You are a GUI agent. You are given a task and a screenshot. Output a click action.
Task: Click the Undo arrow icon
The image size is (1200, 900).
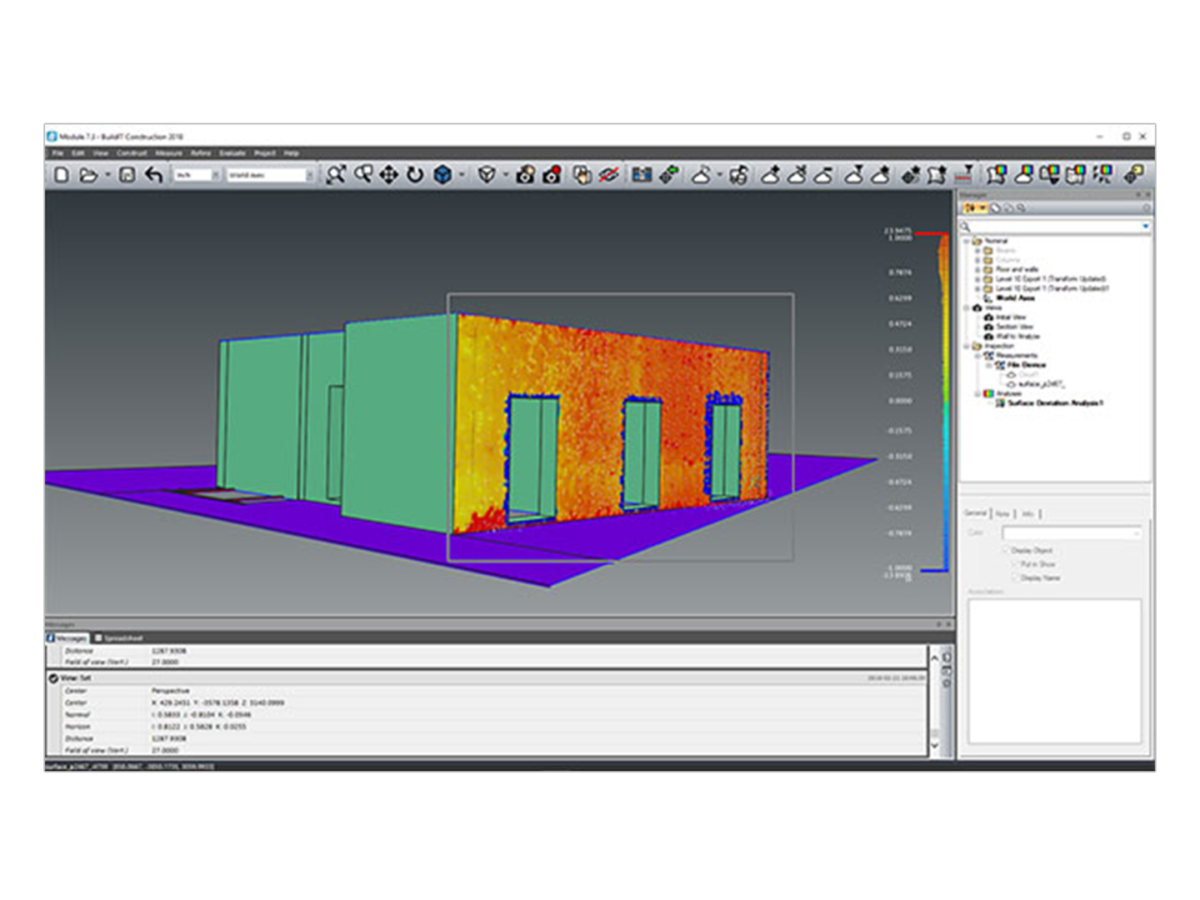pos(153,174)
